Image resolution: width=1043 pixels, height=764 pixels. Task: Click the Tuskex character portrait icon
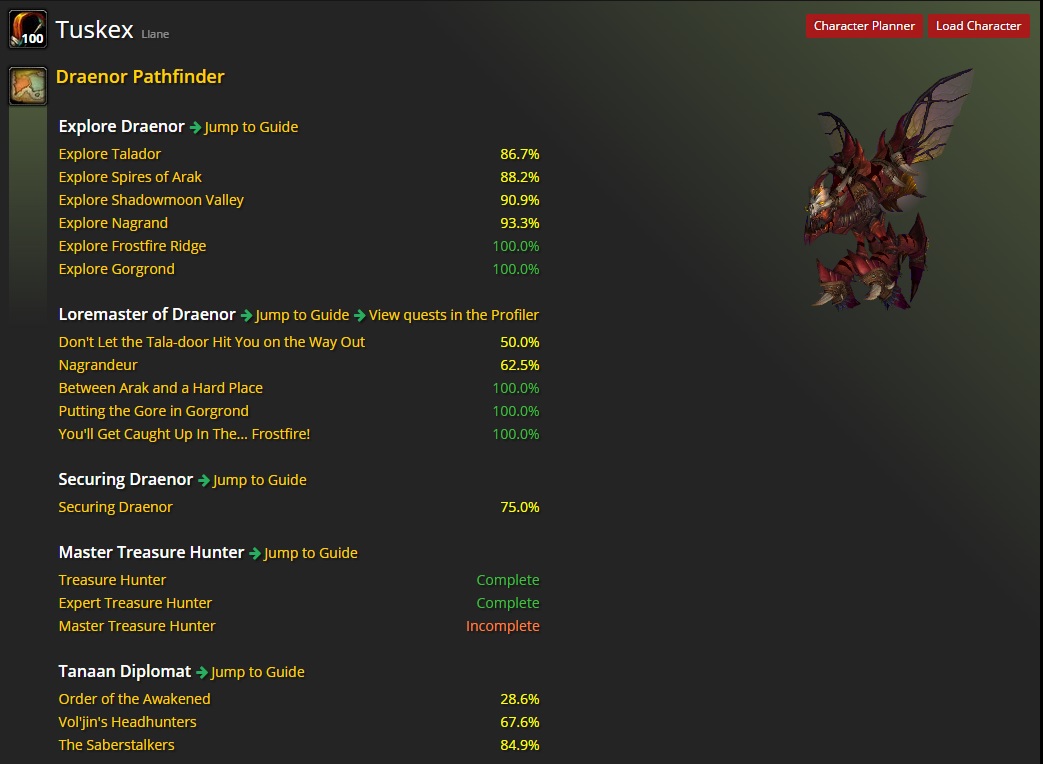28,29
